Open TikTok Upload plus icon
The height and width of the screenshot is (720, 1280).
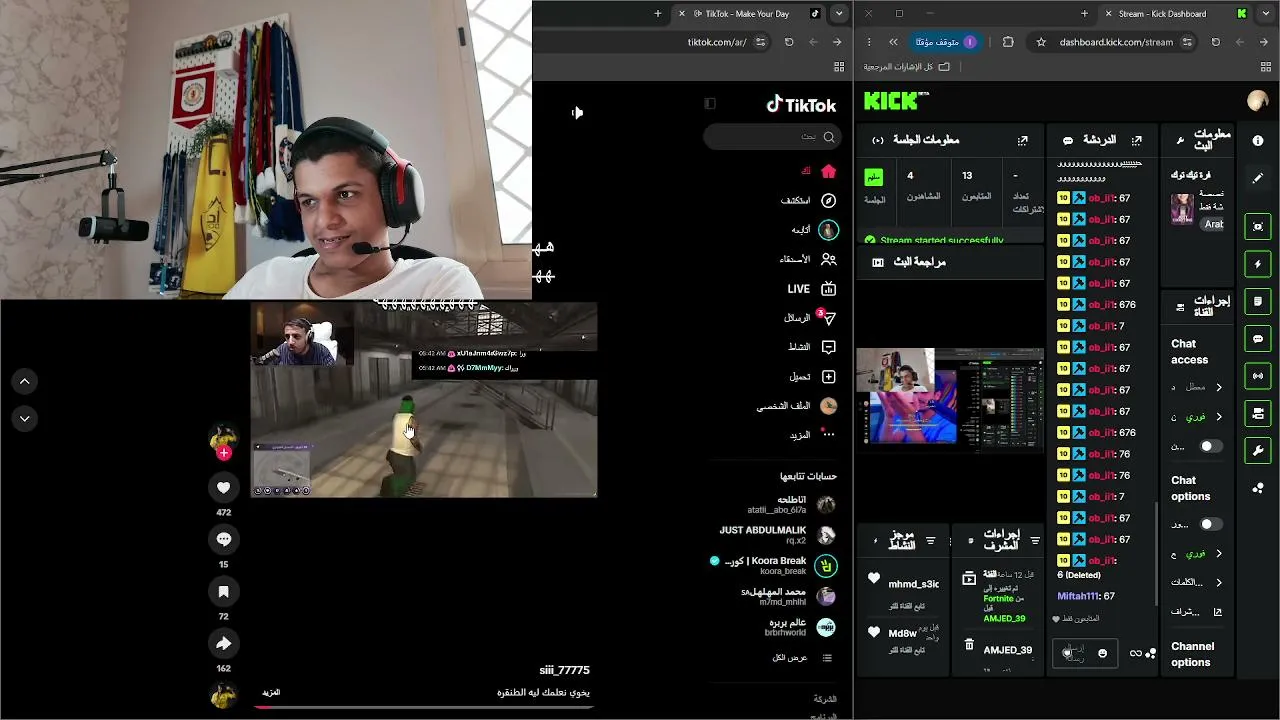[x=828, y=377]
